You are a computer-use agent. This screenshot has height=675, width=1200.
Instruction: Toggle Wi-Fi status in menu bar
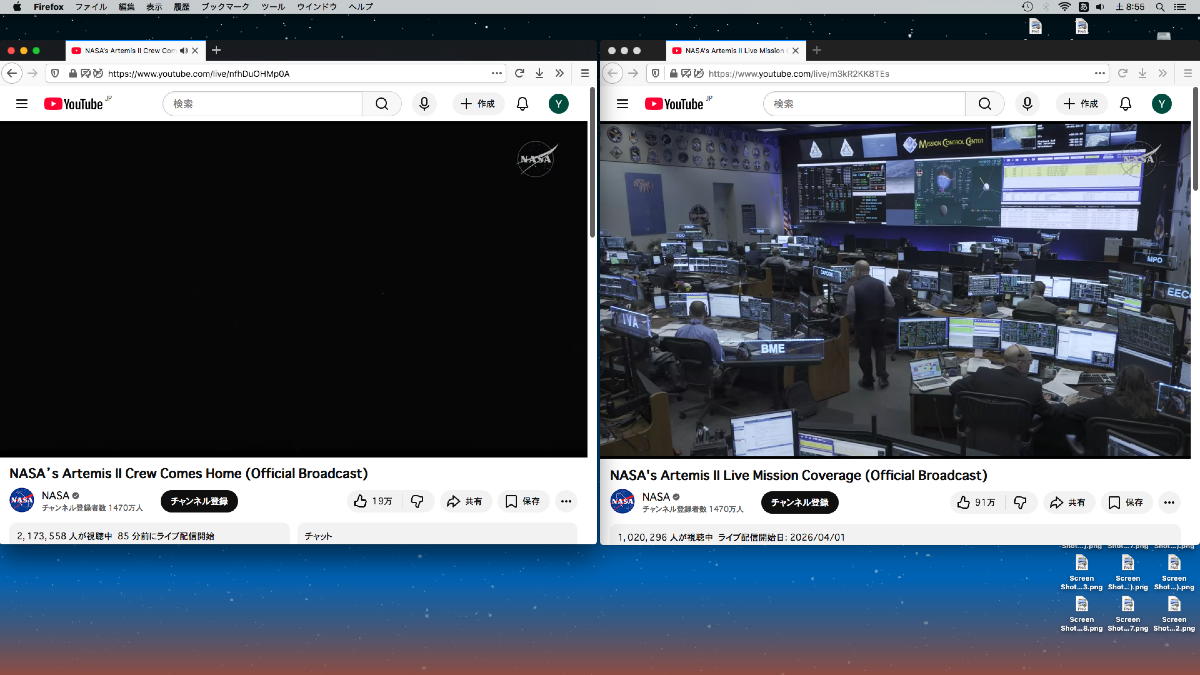coord(1065,6)
